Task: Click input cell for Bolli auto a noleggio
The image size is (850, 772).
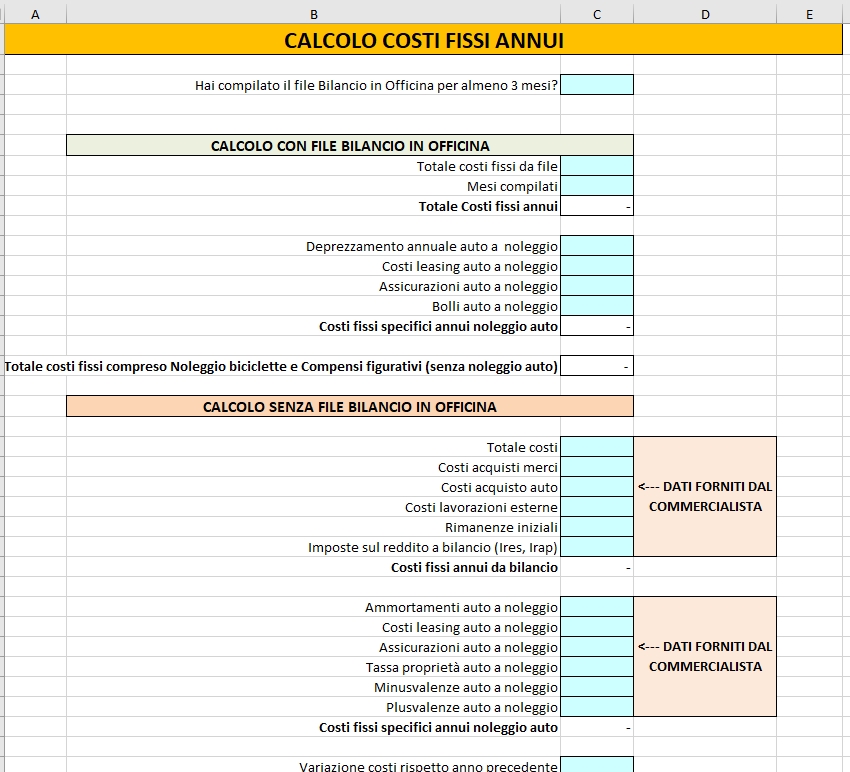Action: coord(597,306)
